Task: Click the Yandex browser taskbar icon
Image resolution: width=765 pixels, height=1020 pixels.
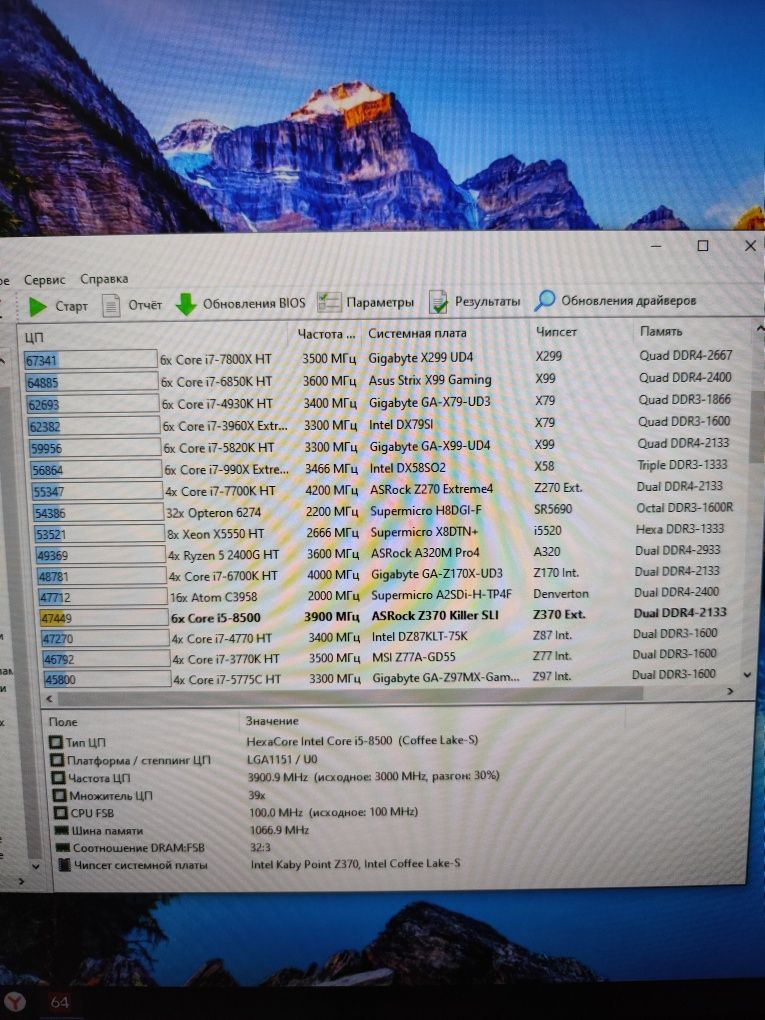Action: coord(14,1002)
